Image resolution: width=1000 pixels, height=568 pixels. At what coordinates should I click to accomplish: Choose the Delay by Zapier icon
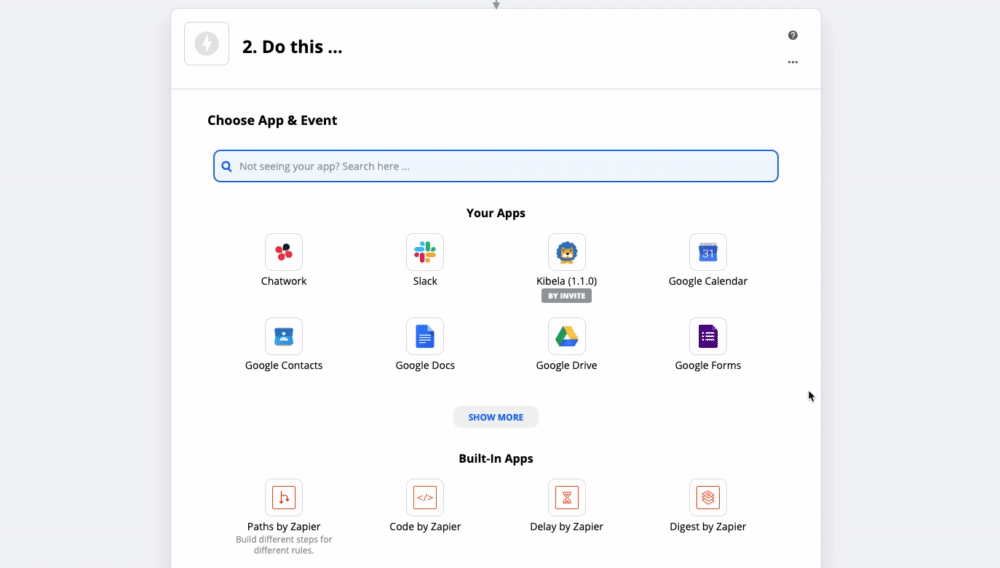point(566,497)
